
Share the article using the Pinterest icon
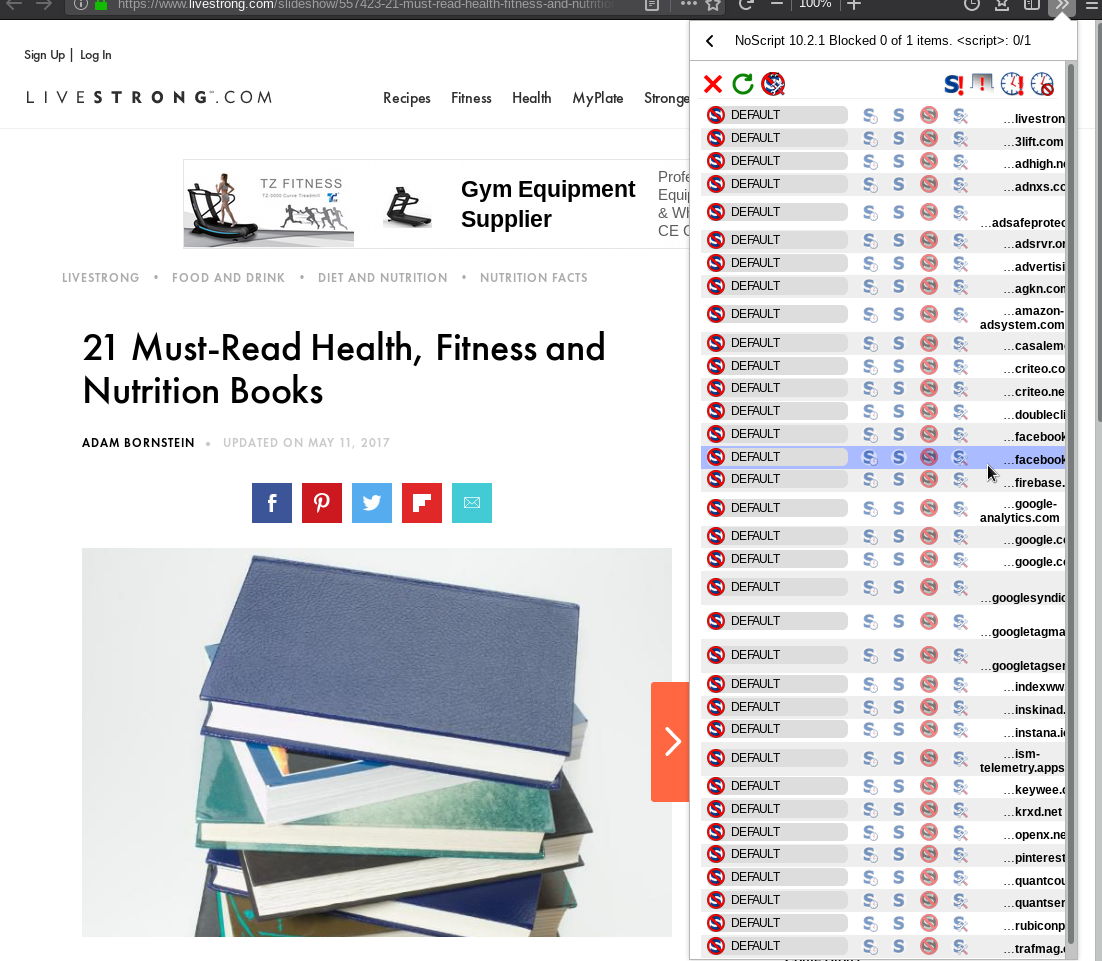click(x=321, y=503)
